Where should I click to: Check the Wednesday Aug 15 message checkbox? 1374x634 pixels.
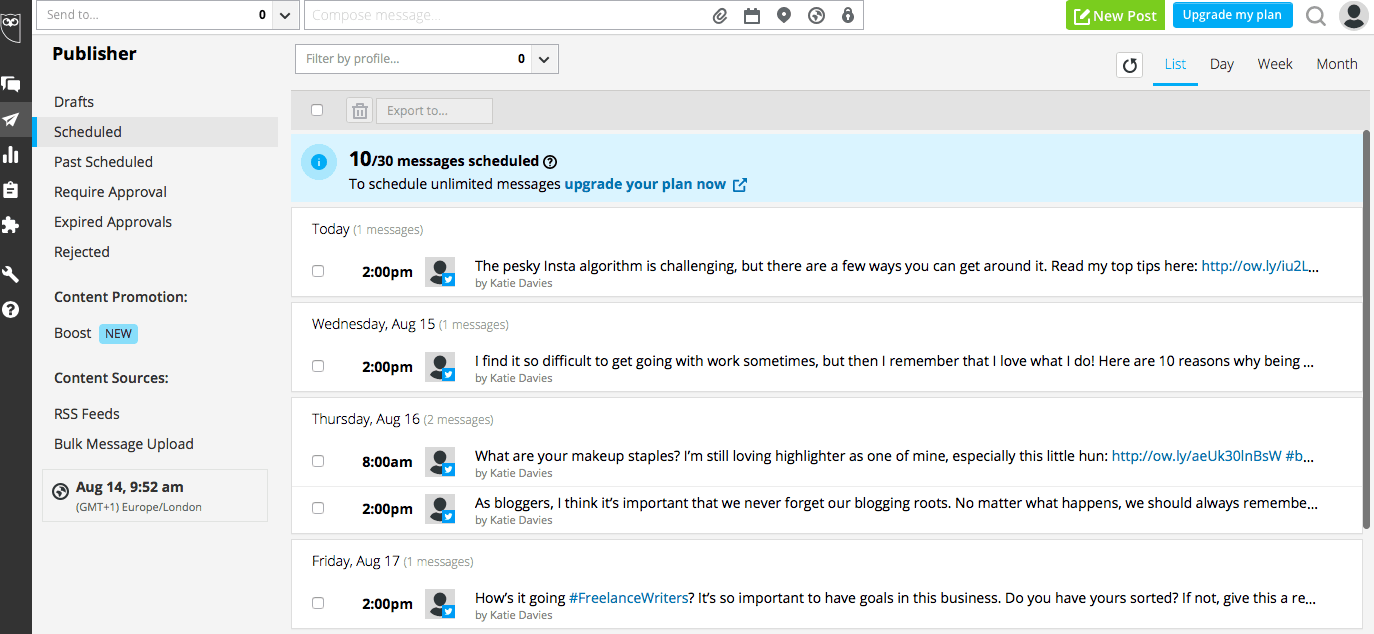click(318, 366)
